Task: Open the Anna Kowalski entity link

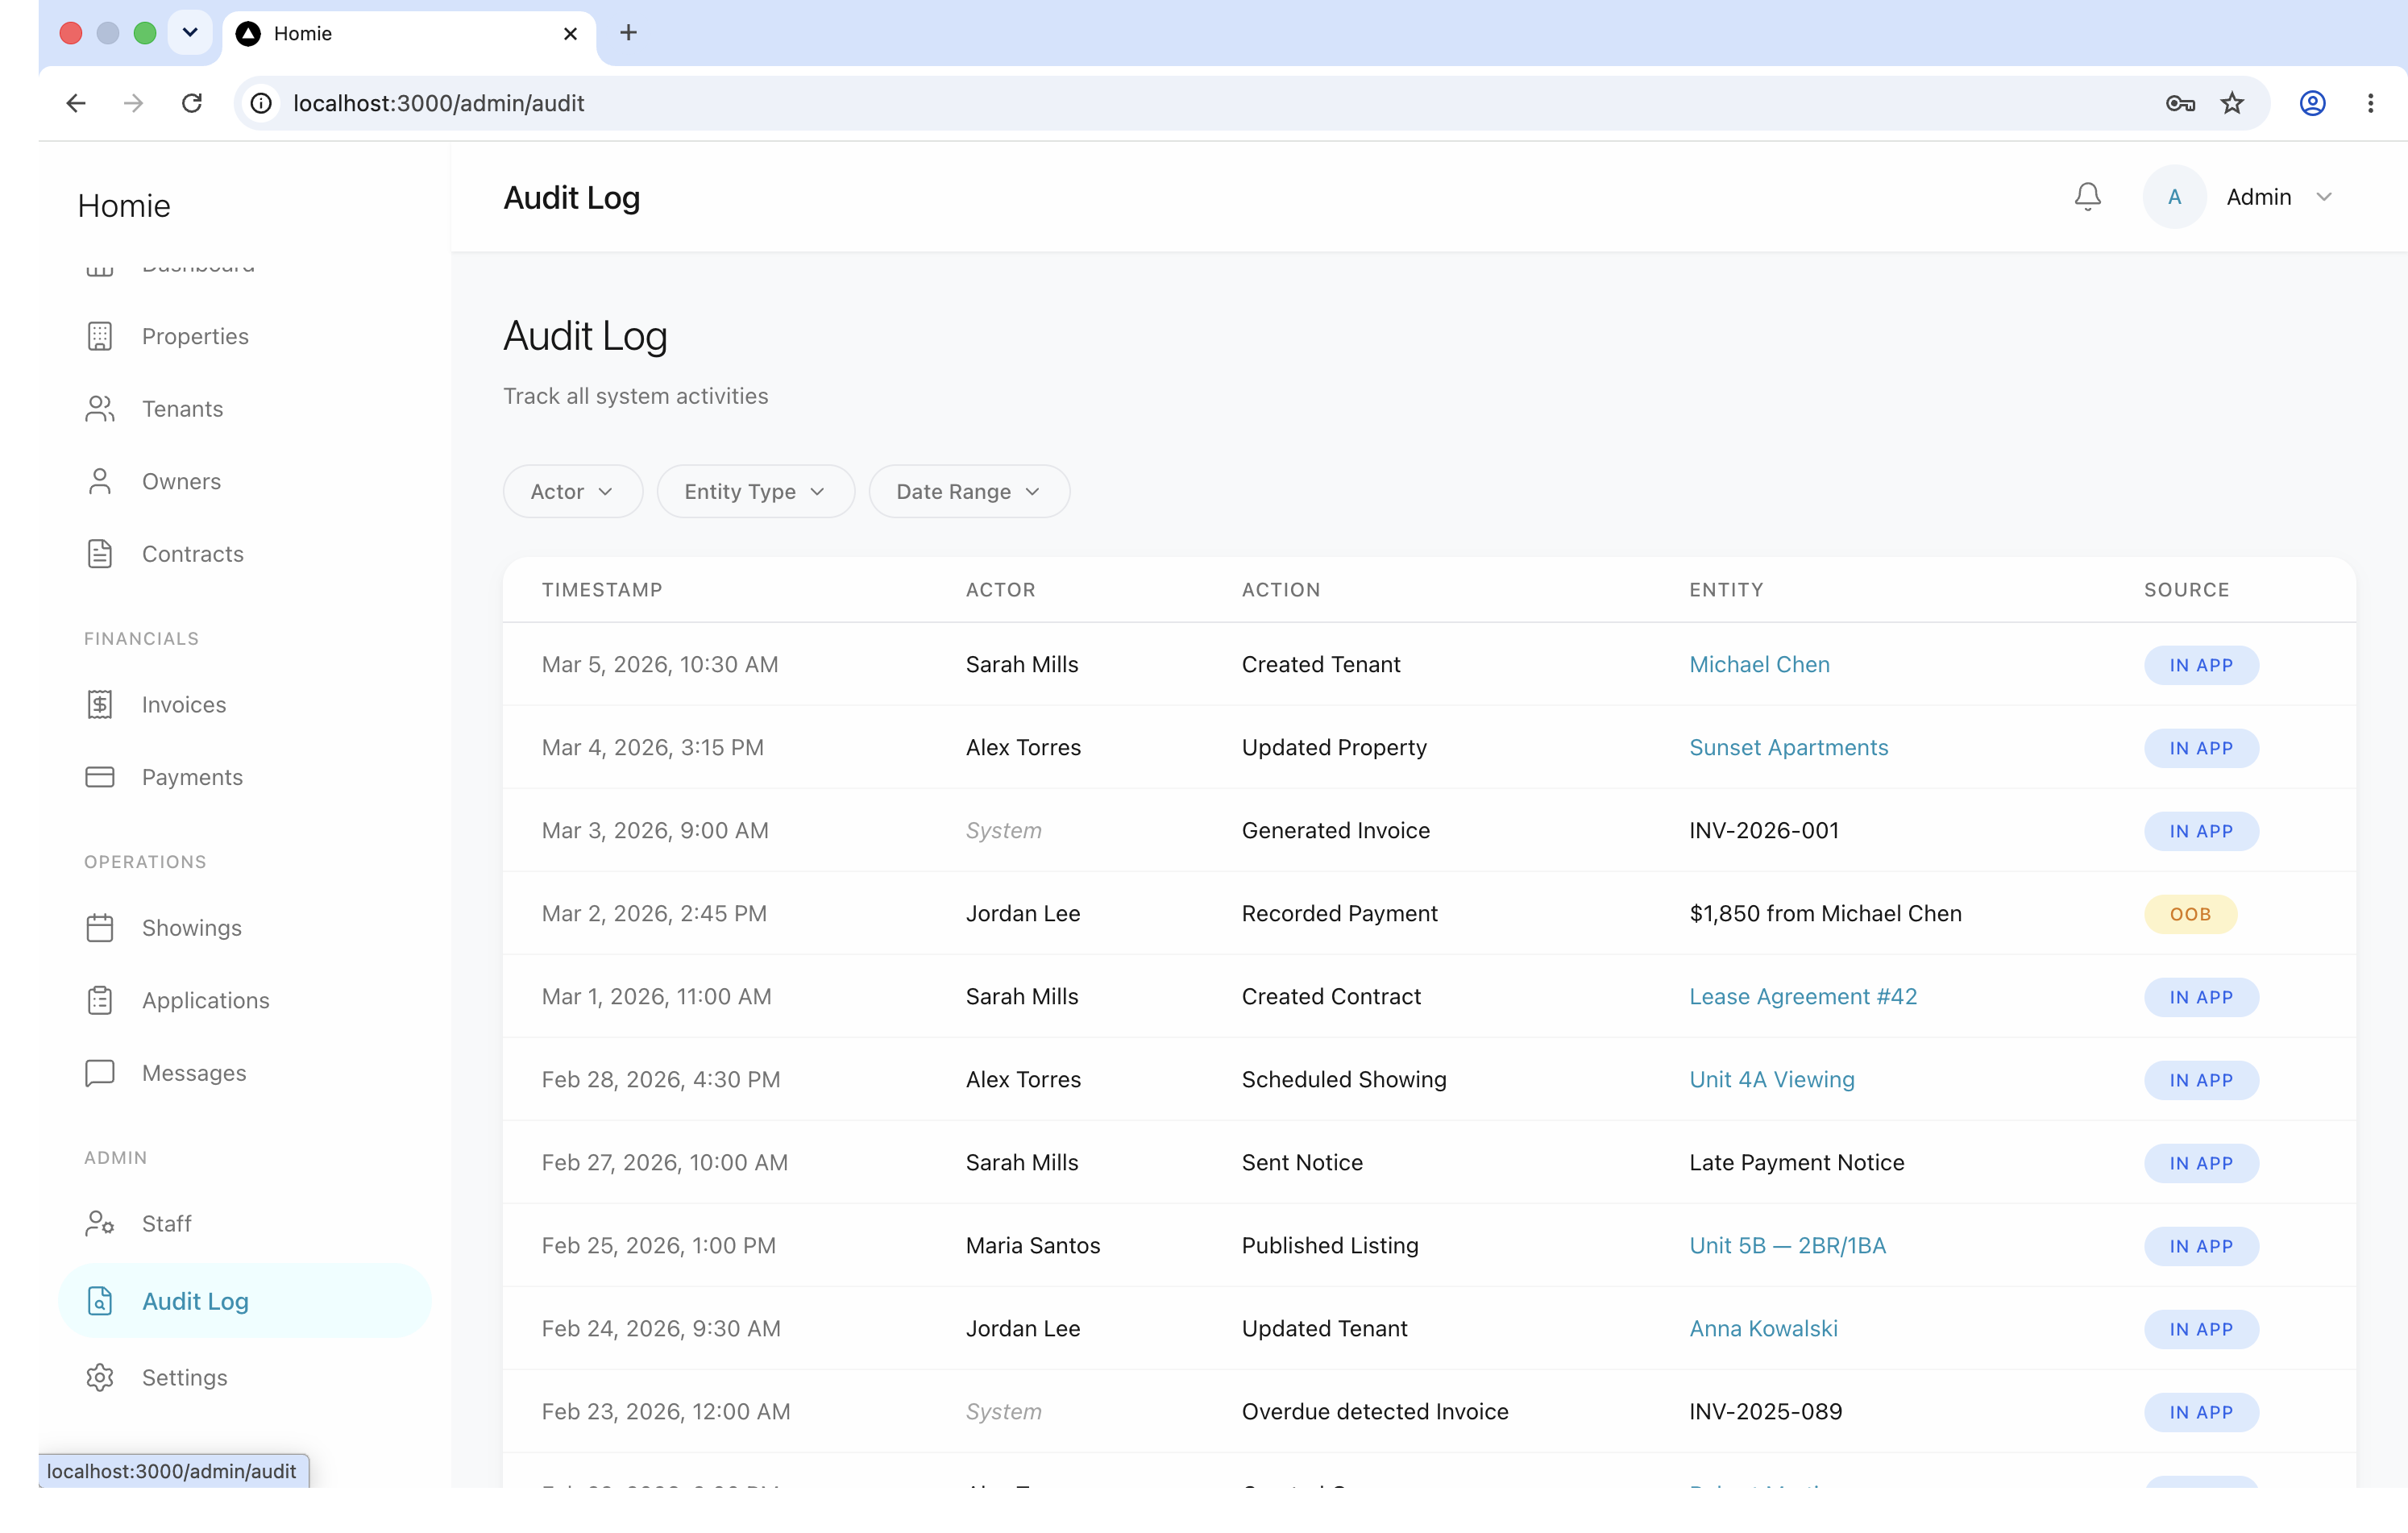Action: click(x=1763, y=1329)
